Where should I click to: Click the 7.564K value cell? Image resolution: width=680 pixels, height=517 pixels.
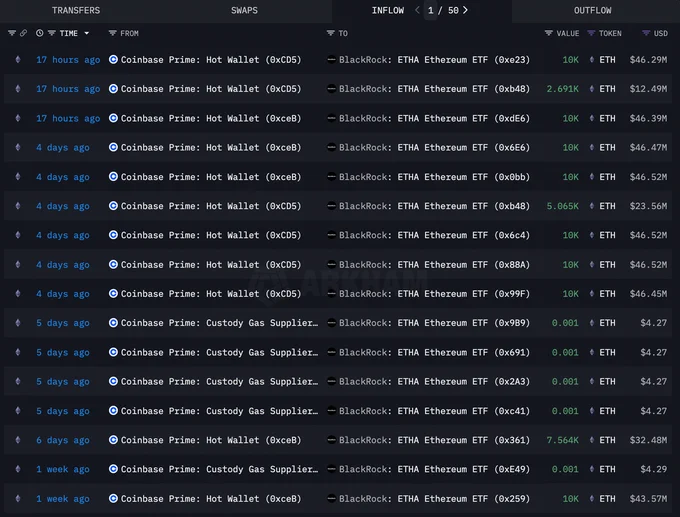pos(562,440)
